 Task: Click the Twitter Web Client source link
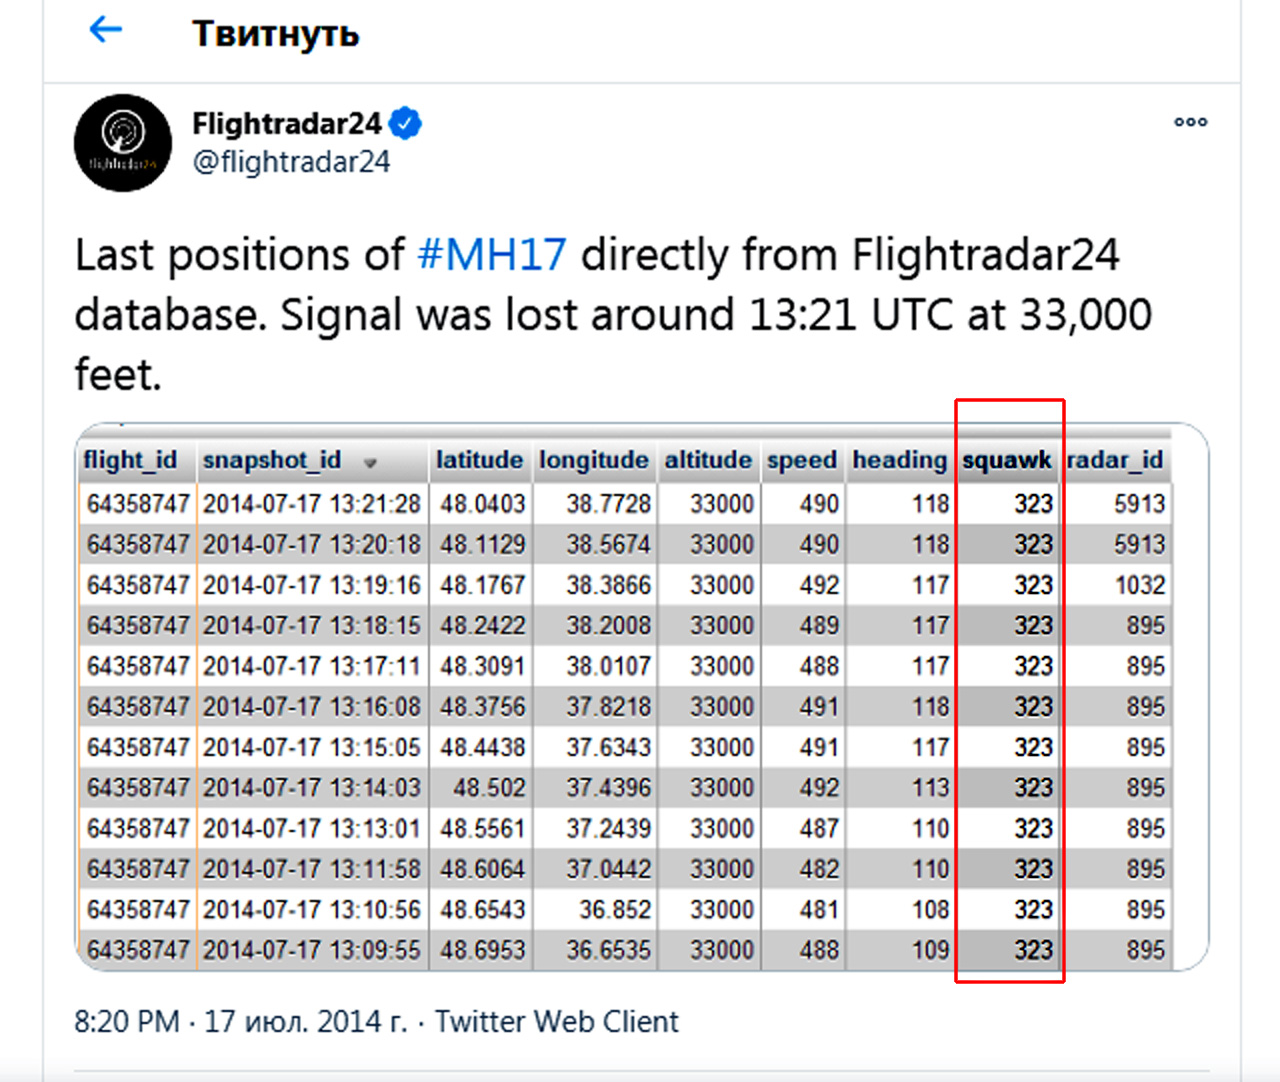[556, 1021]
